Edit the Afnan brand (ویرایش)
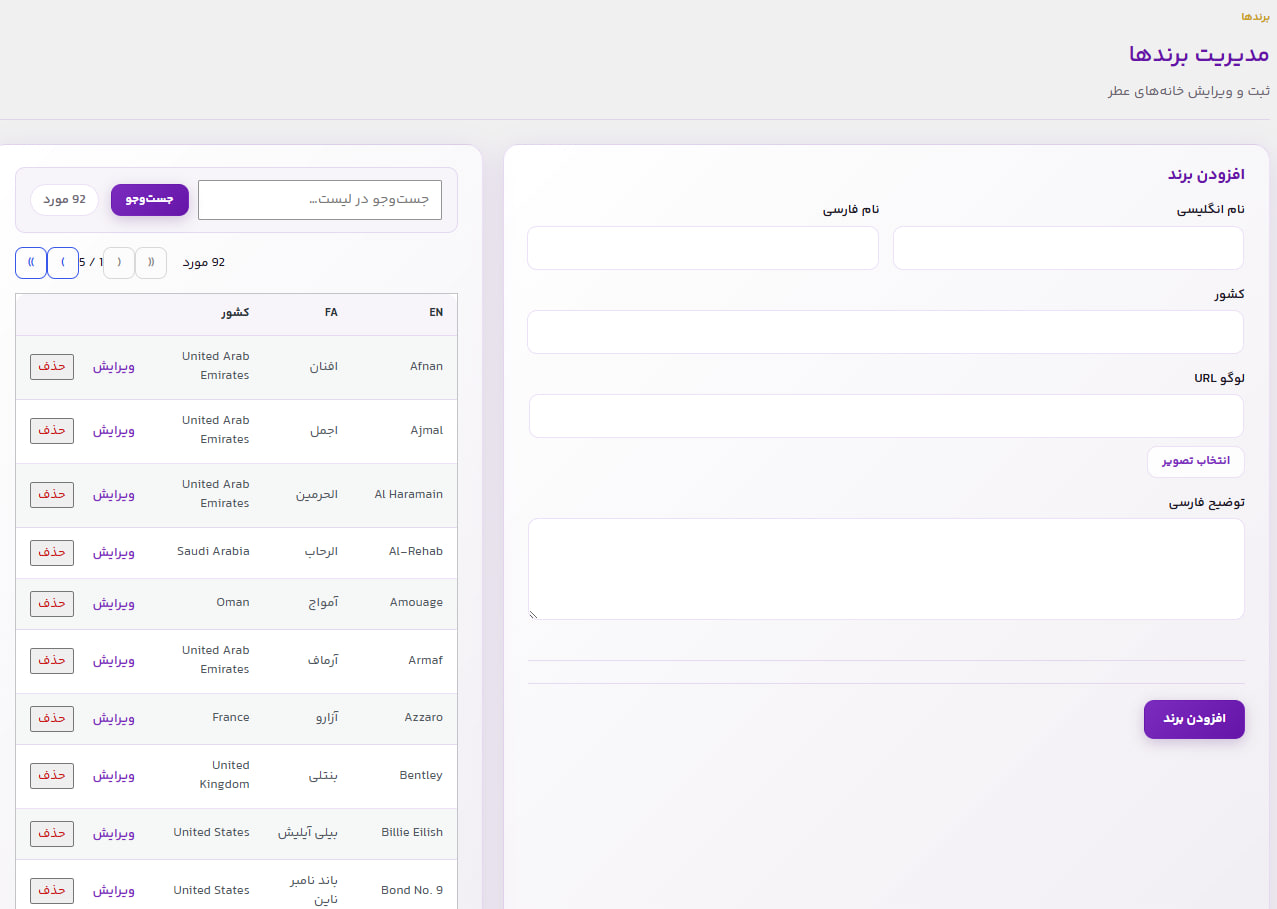The image size is (1277, 909). click(x=114, y=366)
